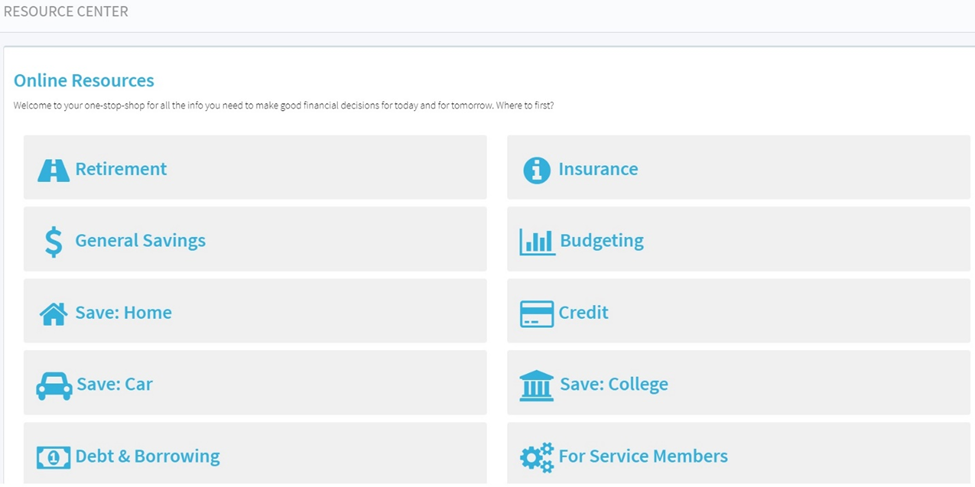Navigate to the Budgeting resources
This screenshot has width=975, height=487.
pyautogui.click(x=602, y=241)
